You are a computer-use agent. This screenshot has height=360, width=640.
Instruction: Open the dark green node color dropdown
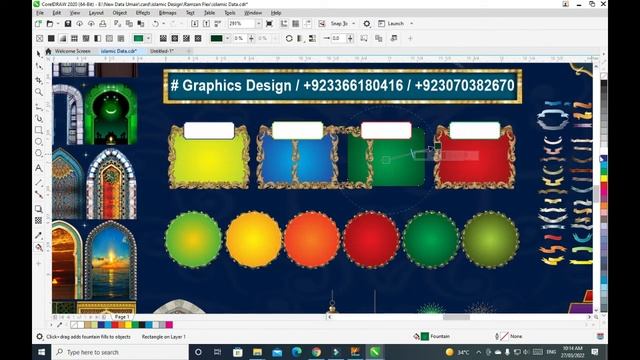[227, 38]
